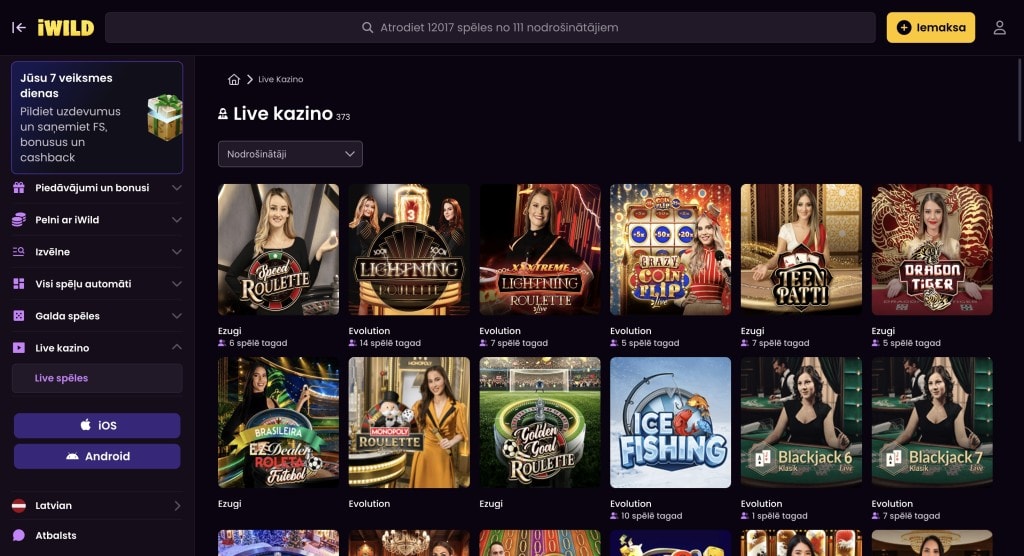1024x556 pixels.
Task: Click the players icon under Ice Fishing
Action: [614, 516]
